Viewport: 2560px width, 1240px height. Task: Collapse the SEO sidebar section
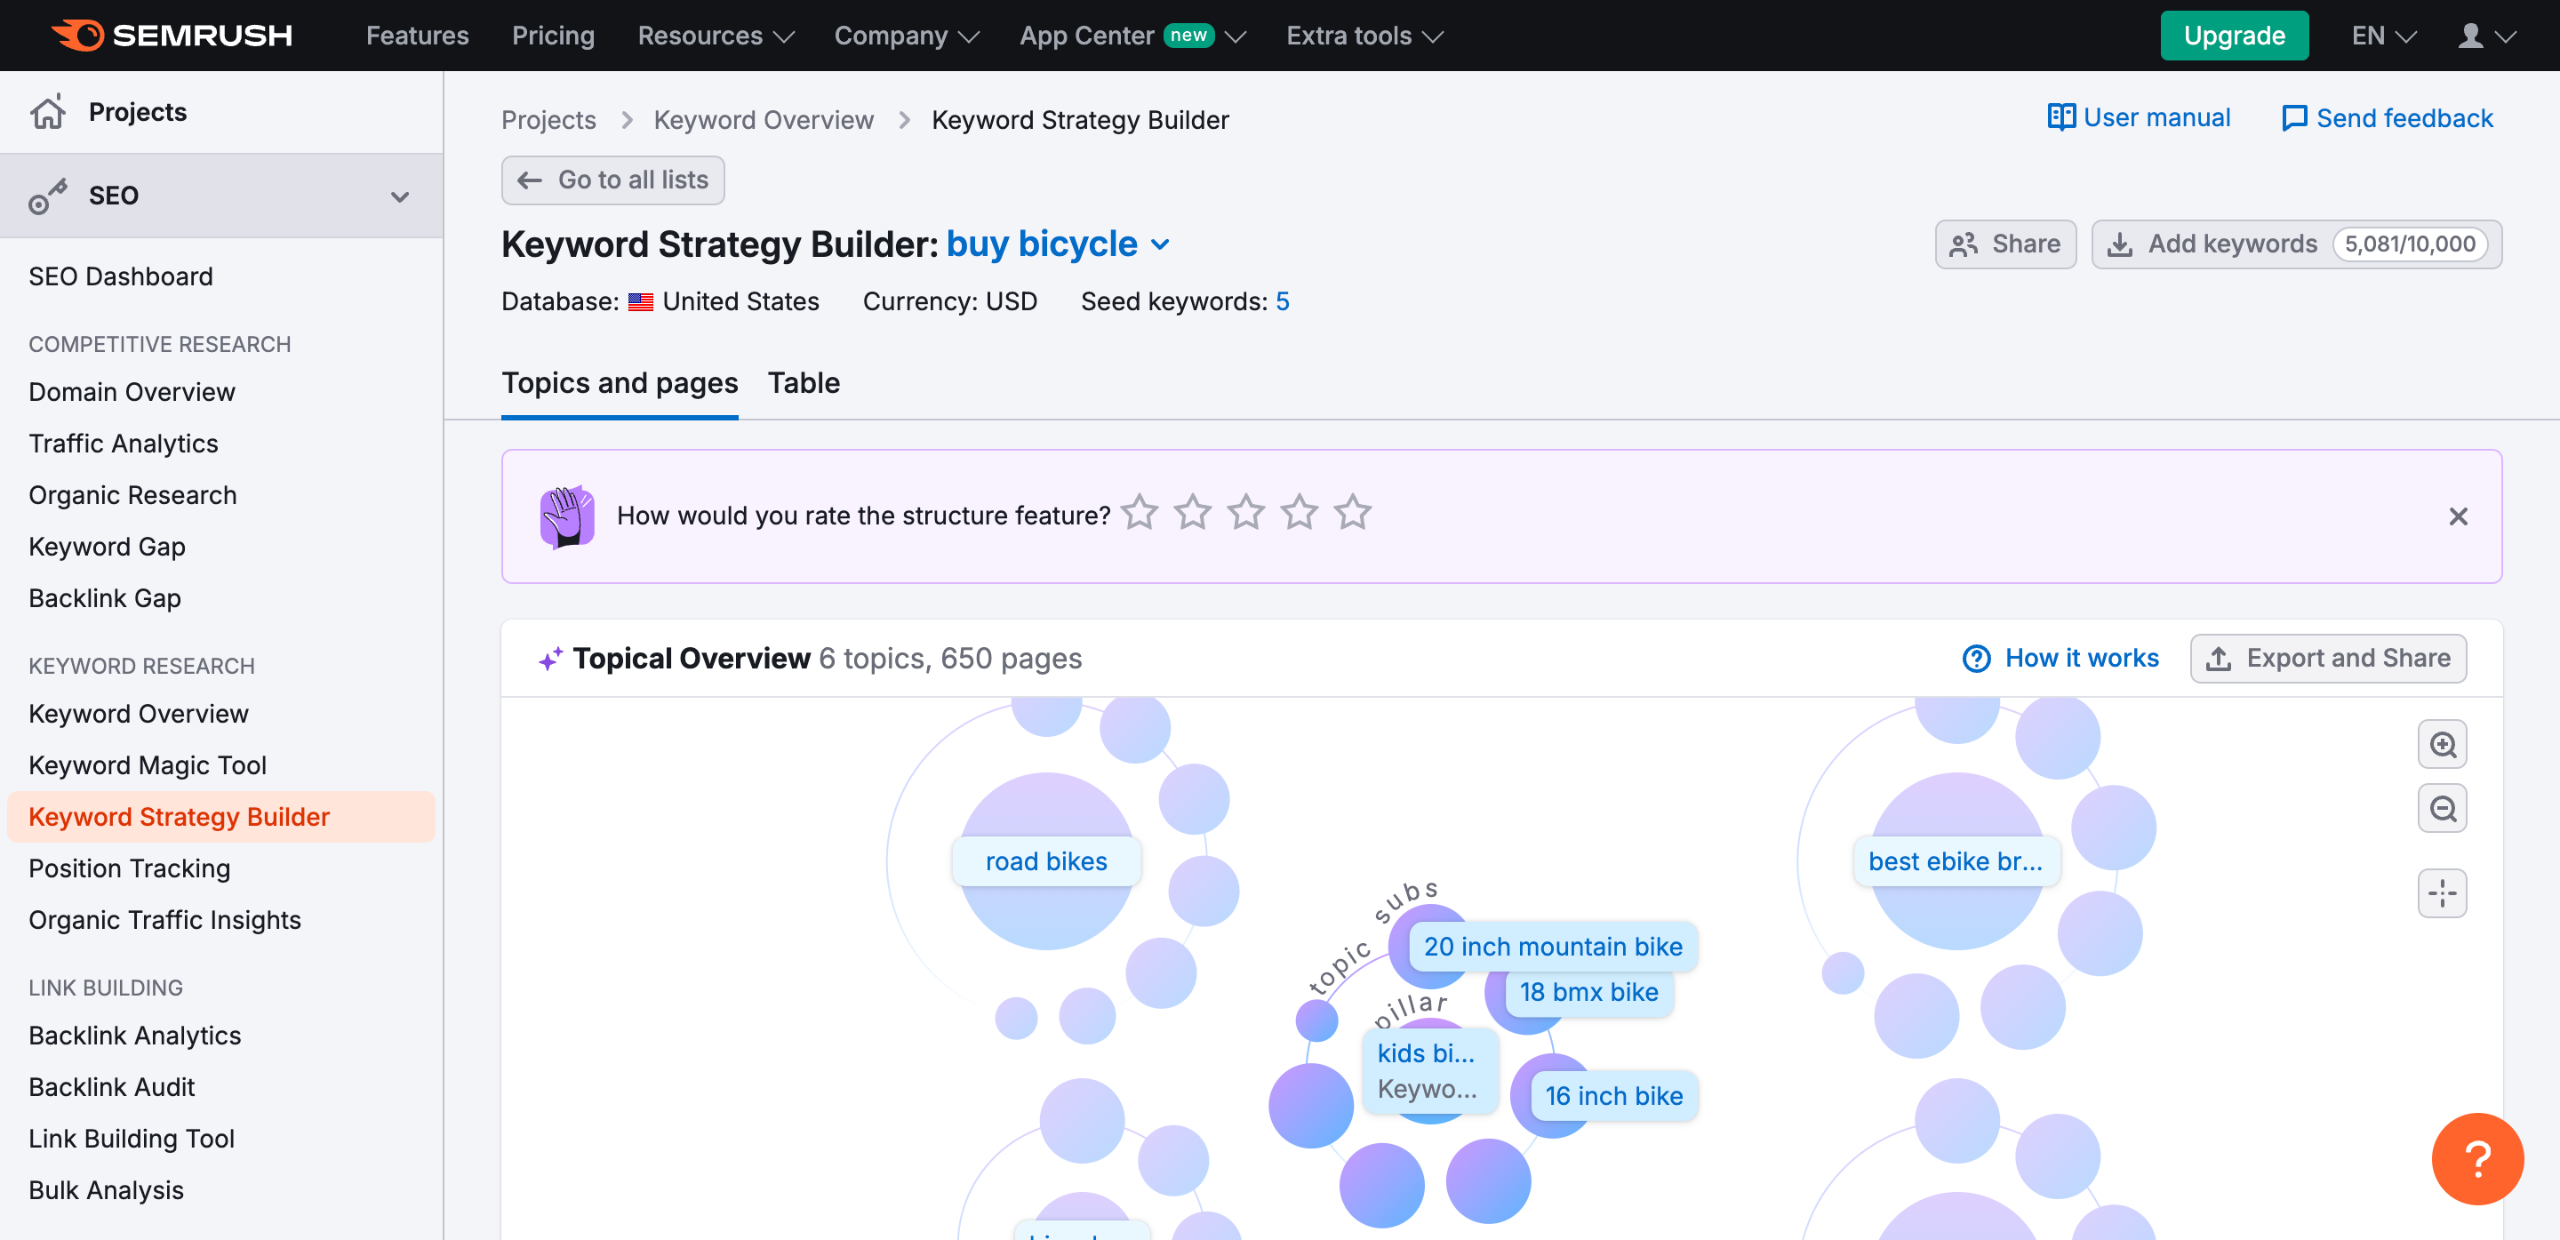point(399,196)
